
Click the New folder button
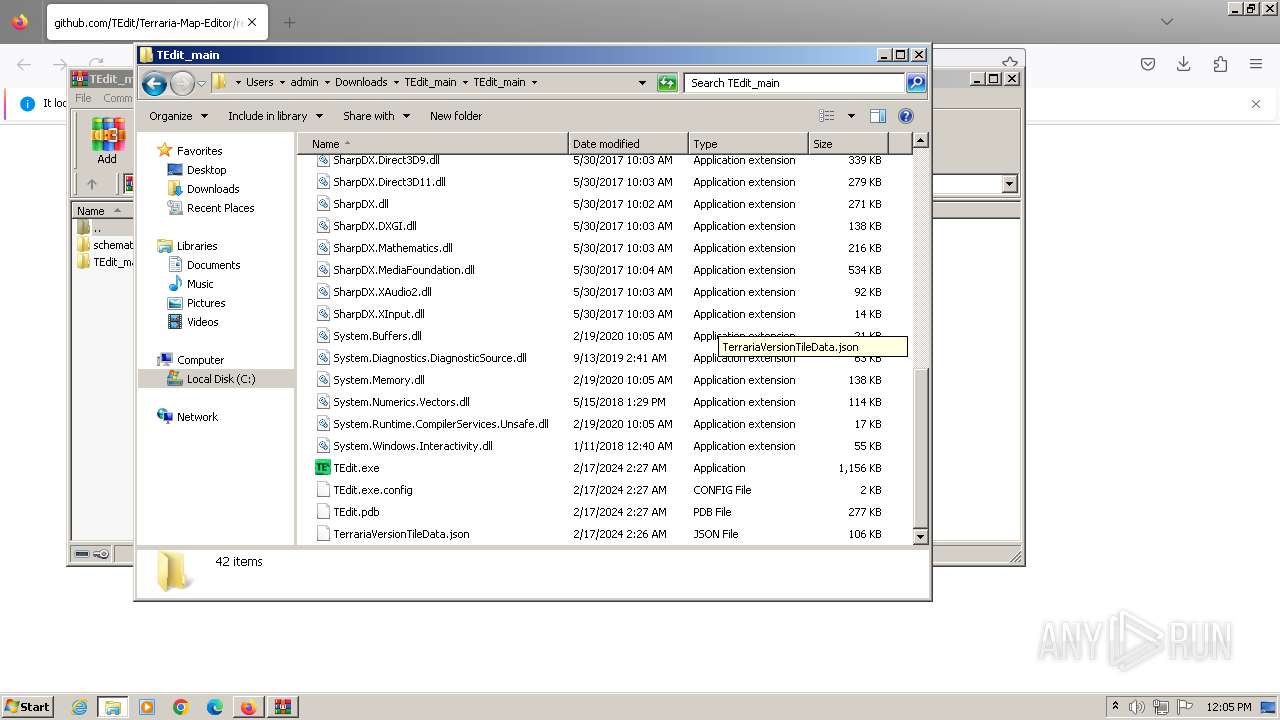456,116
